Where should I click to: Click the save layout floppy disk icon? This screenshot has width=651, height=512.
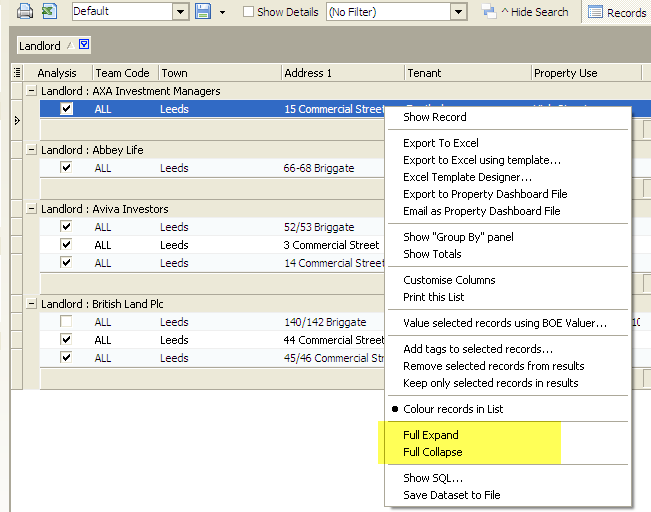(x=203, y=11)
